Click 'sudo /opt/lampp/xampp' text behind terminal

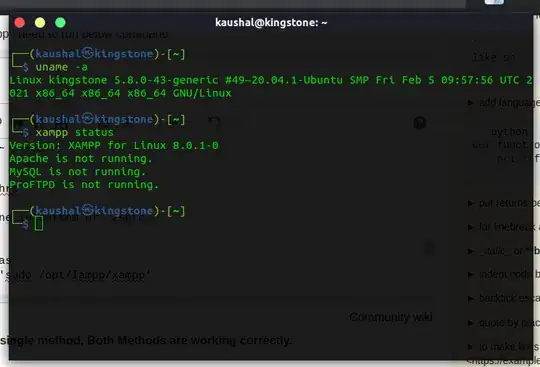[x=76, y=275]
